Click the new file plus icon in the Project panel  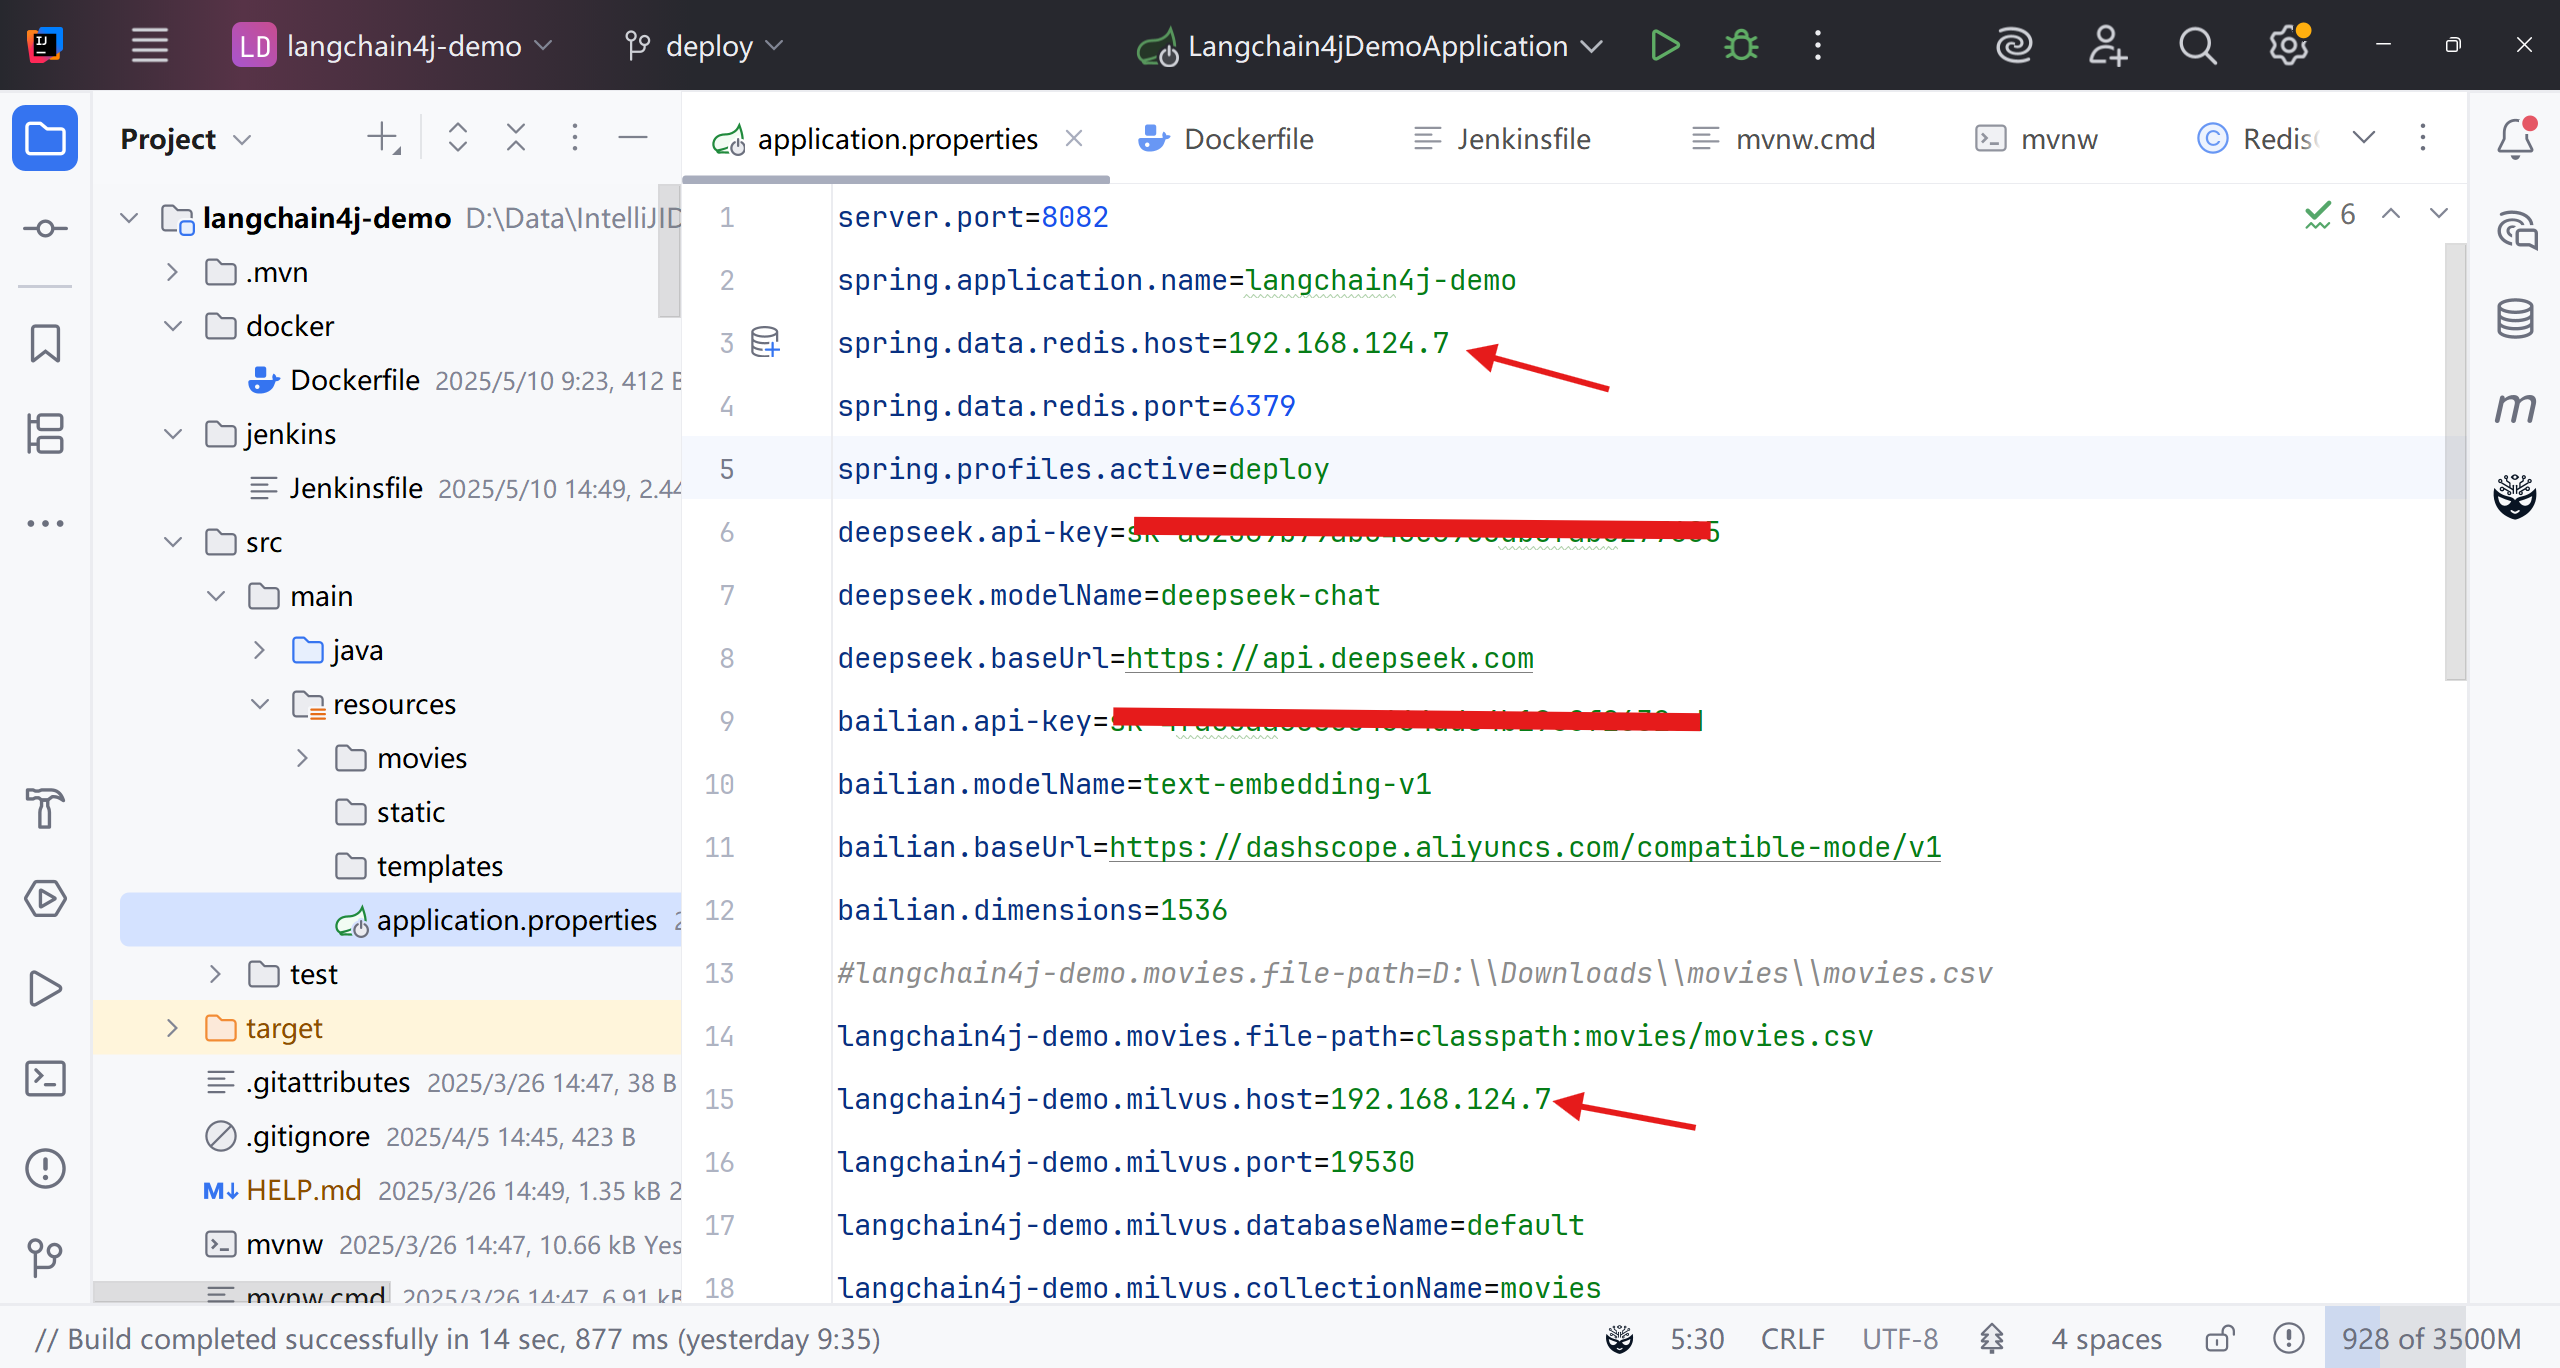[x=384, y=138]
